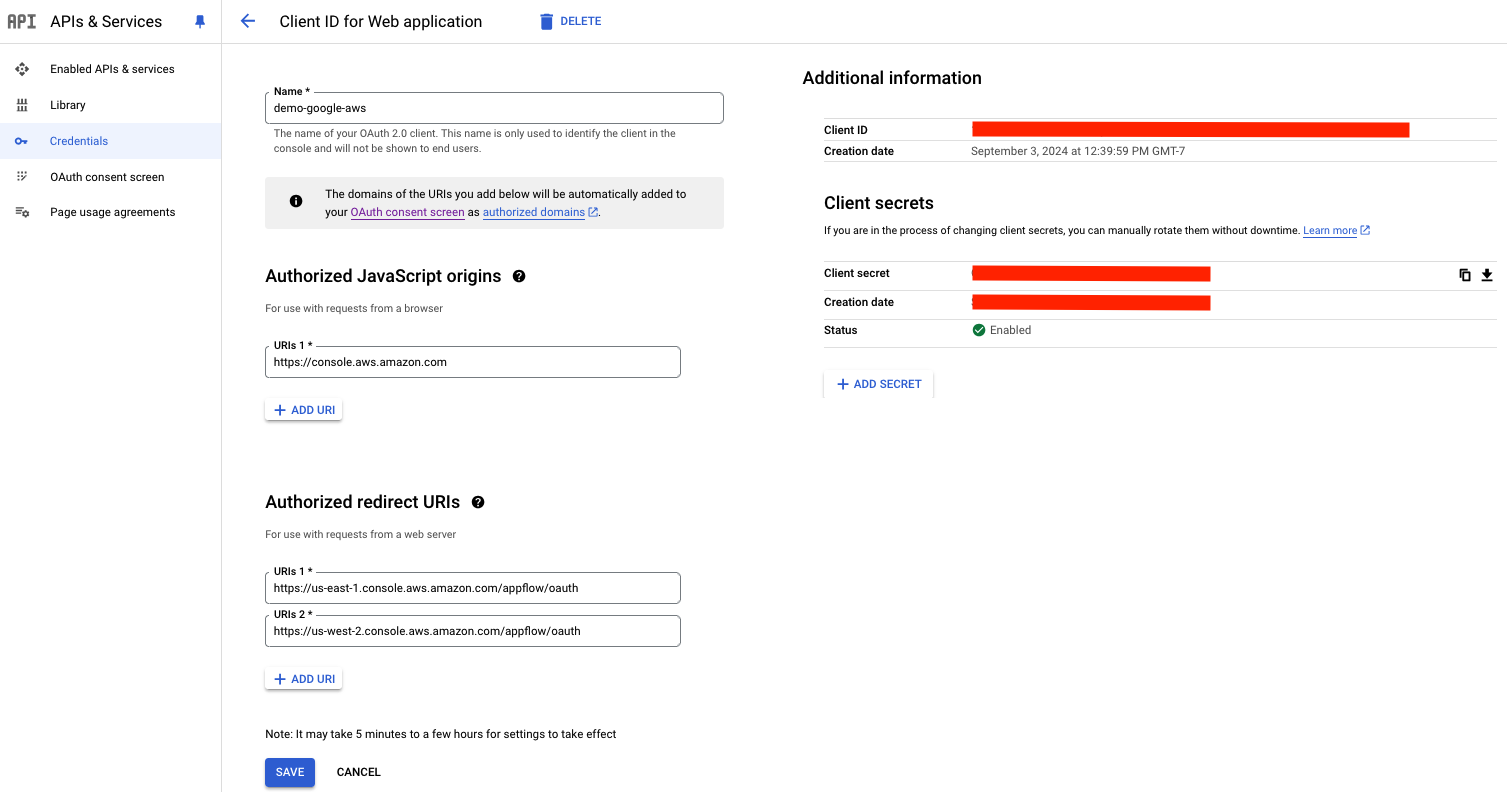Click the info icon in the domains notice
Screen dimensions: 1507x792
(296, 201)
